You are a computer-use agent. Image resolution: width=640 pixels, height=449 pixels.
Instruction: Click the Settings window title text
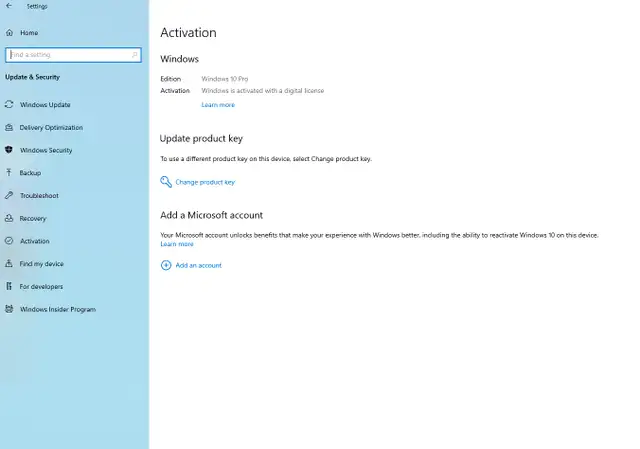(x=37, y=7)
